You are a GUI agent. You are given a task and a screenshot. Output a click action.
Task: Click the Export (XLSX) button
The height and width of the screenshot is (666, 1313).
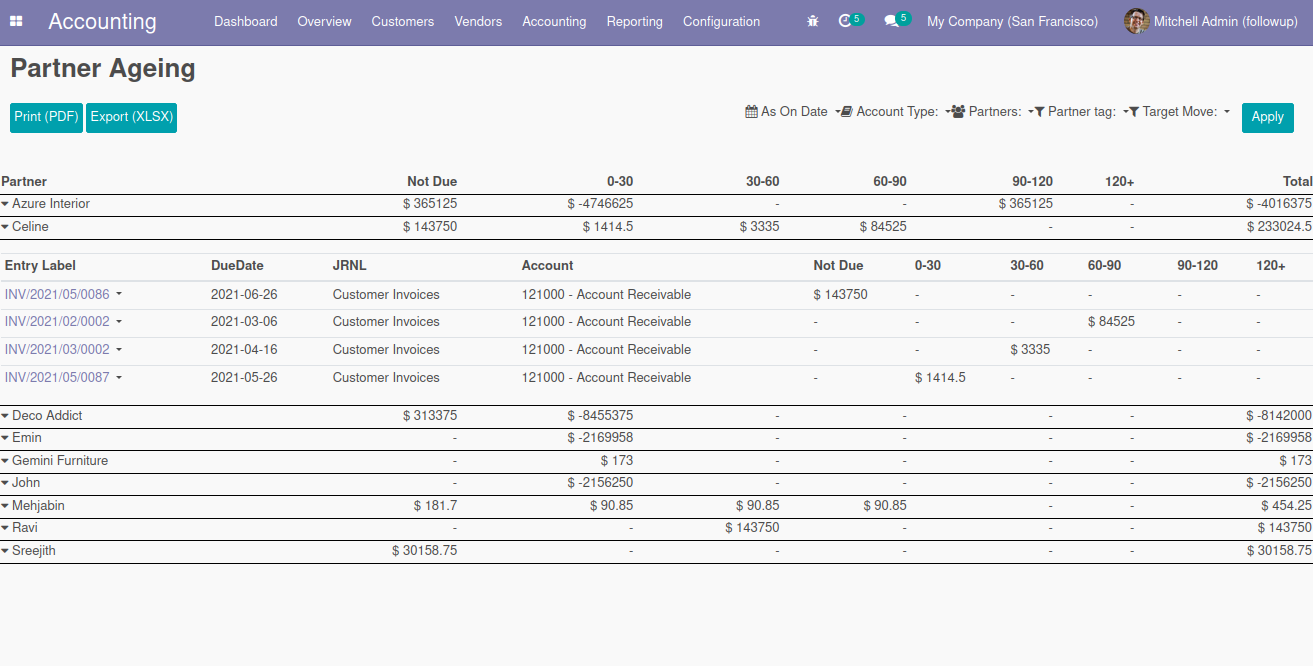[131, 117]
